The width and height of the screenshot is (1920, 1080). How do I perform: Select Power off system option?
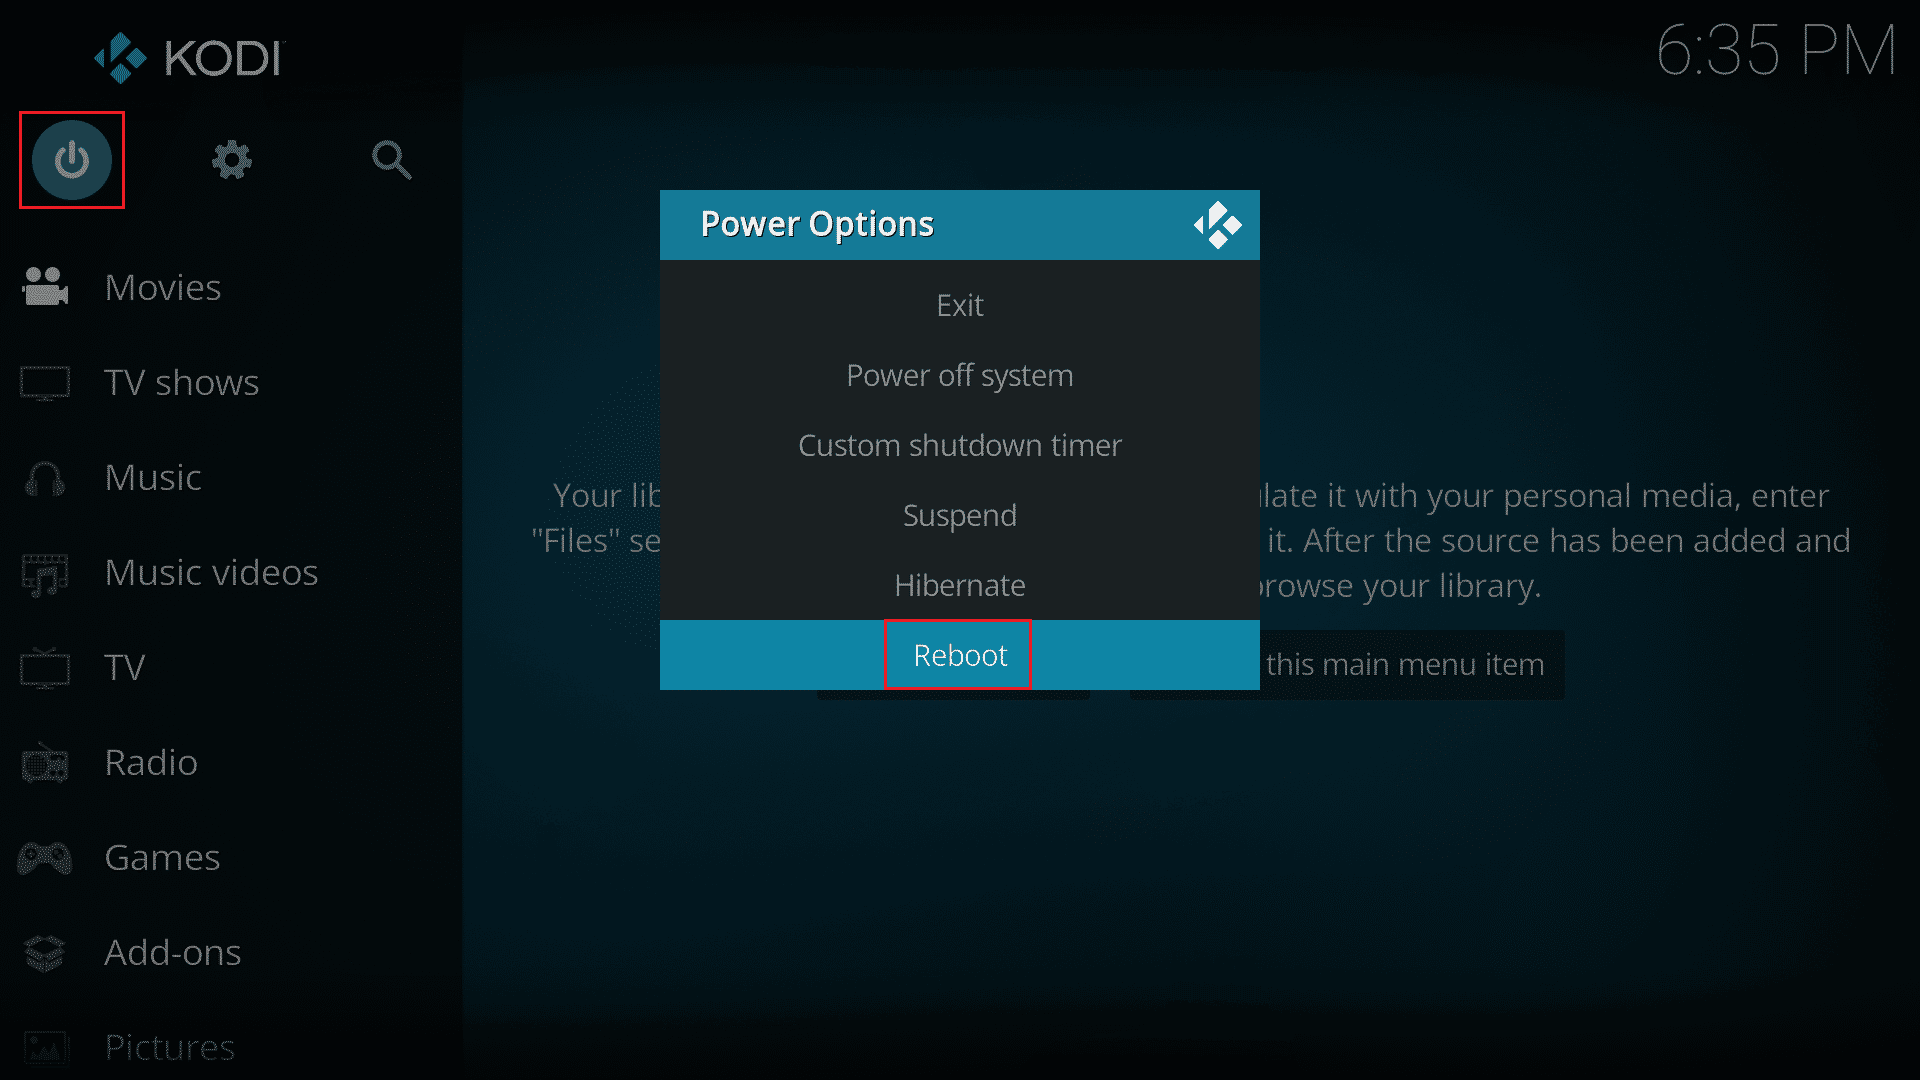pos(960,375)
